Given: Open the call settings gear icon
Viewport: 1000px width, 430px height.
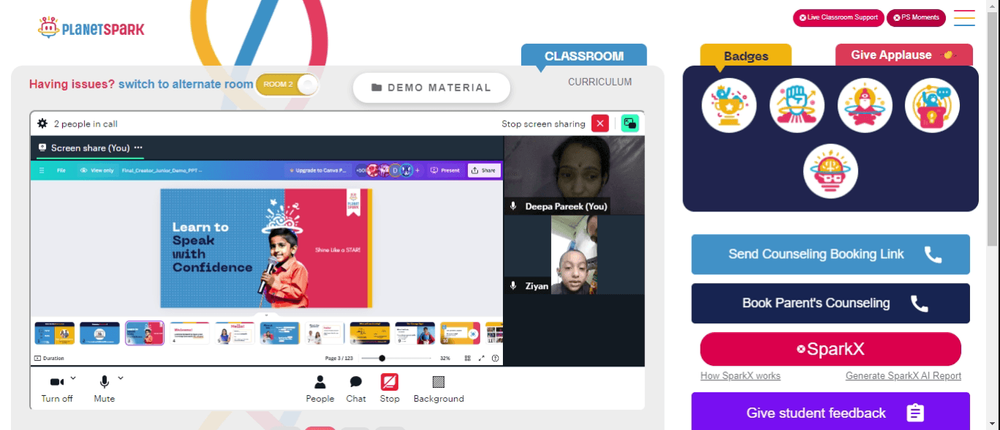Looking at the screenshot, I should (x=42, y=124).
